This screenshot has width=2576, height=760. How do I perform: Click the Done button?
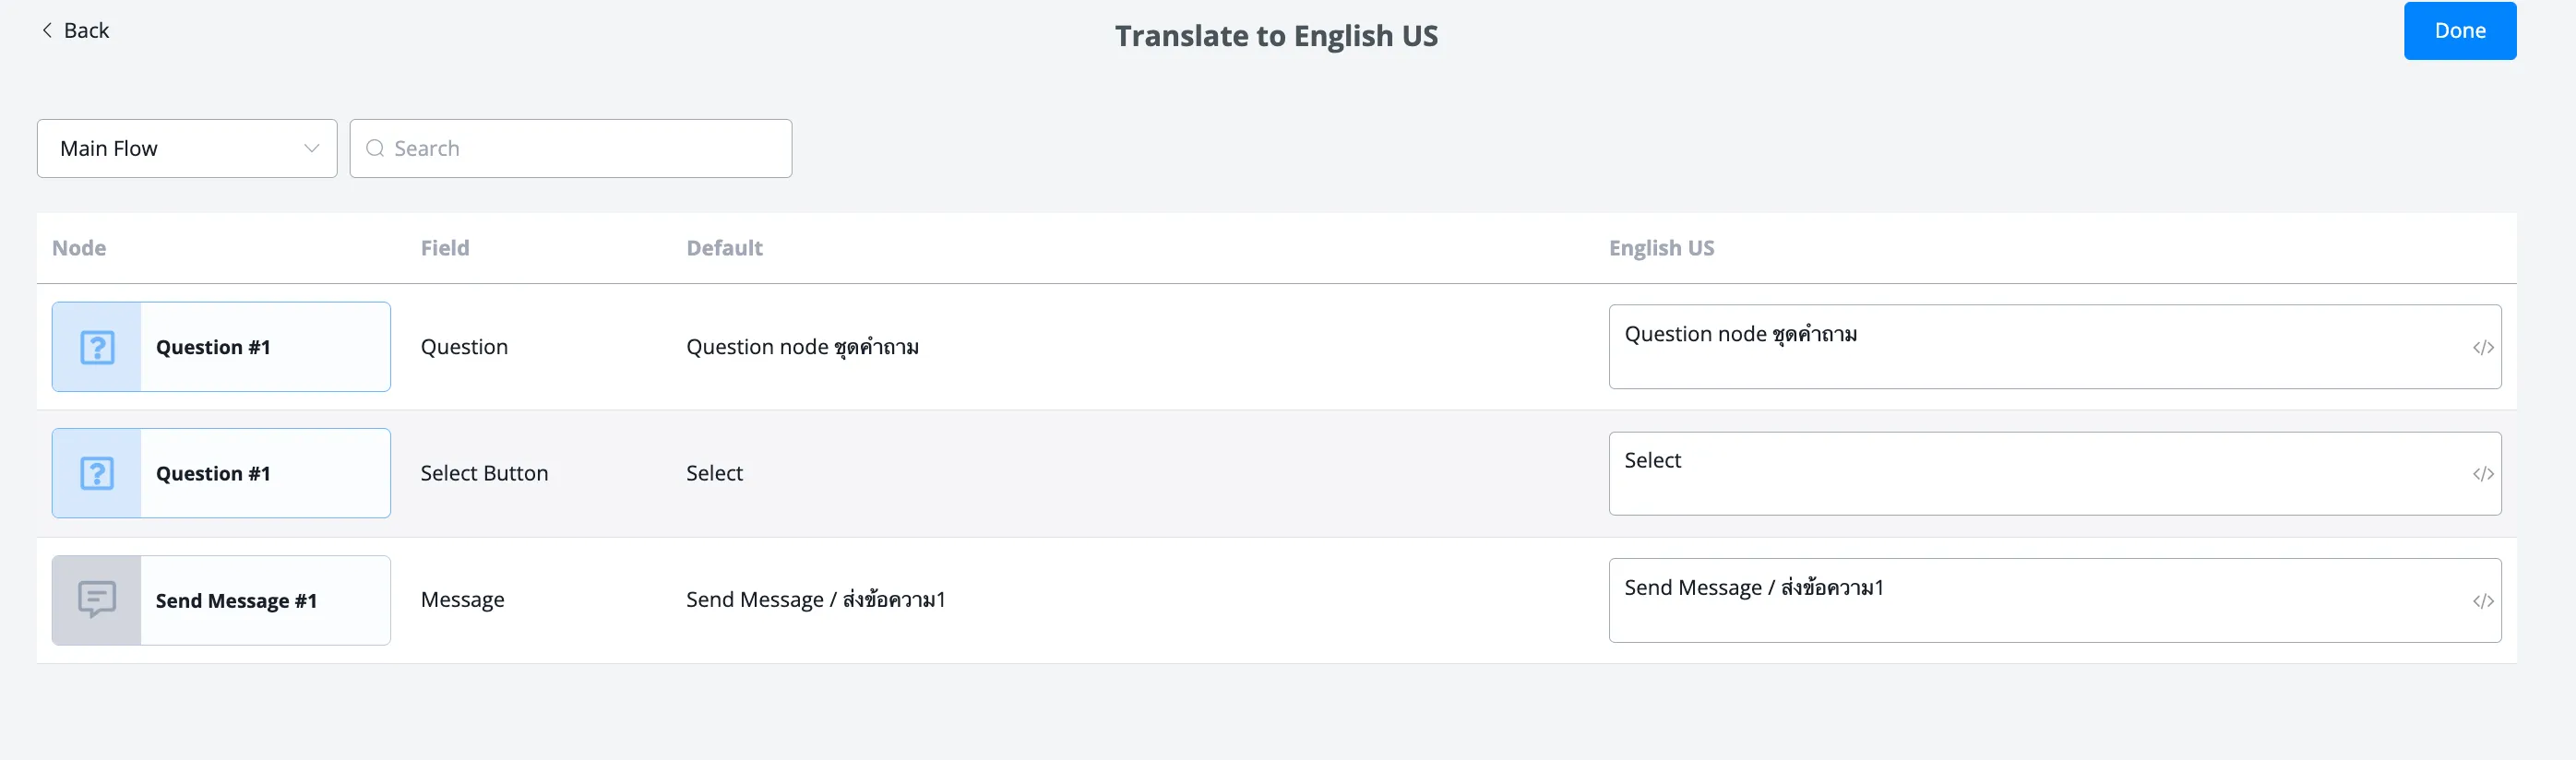point(2460,31)
